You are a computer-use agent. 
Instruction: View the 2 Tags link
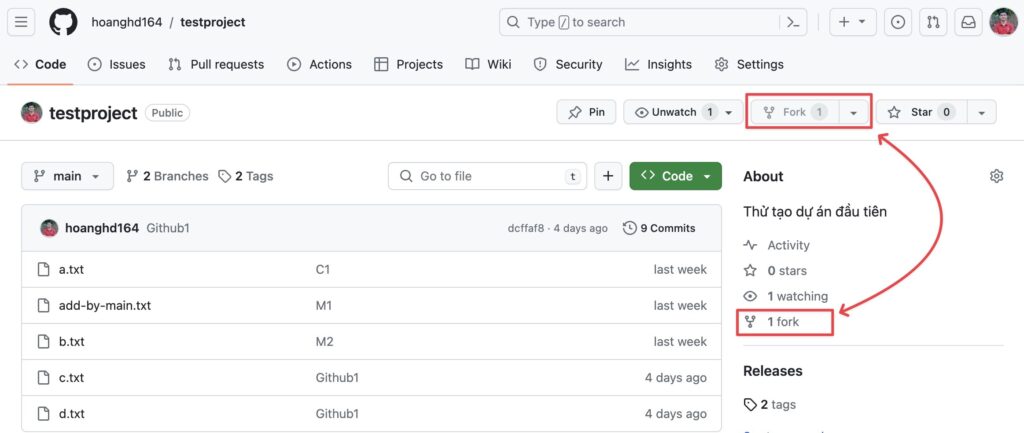point(246,176)
